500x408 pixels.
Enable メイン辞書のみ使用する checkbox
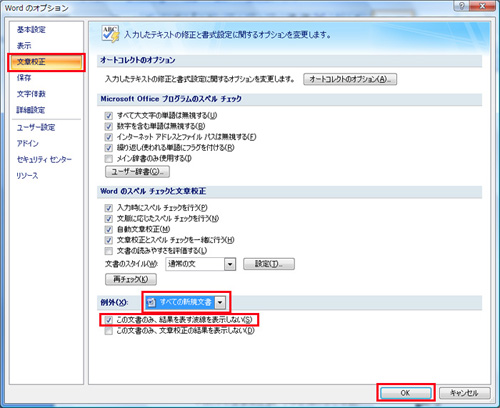(109, 158)
